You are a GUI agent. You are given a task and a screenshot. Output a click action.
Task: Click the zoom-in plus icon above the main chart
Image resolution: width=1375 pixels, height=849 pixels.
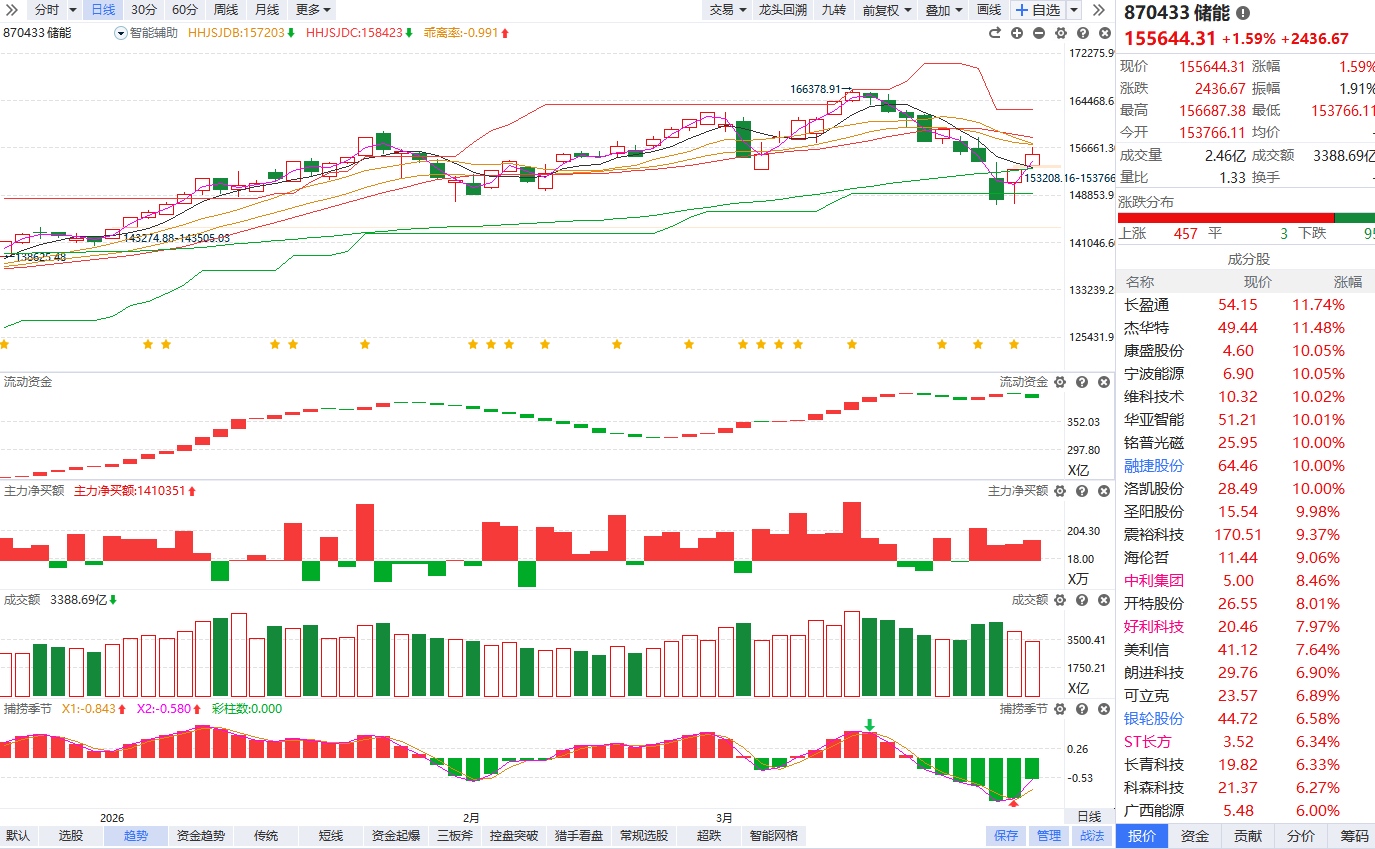(x=1017, y=33)
